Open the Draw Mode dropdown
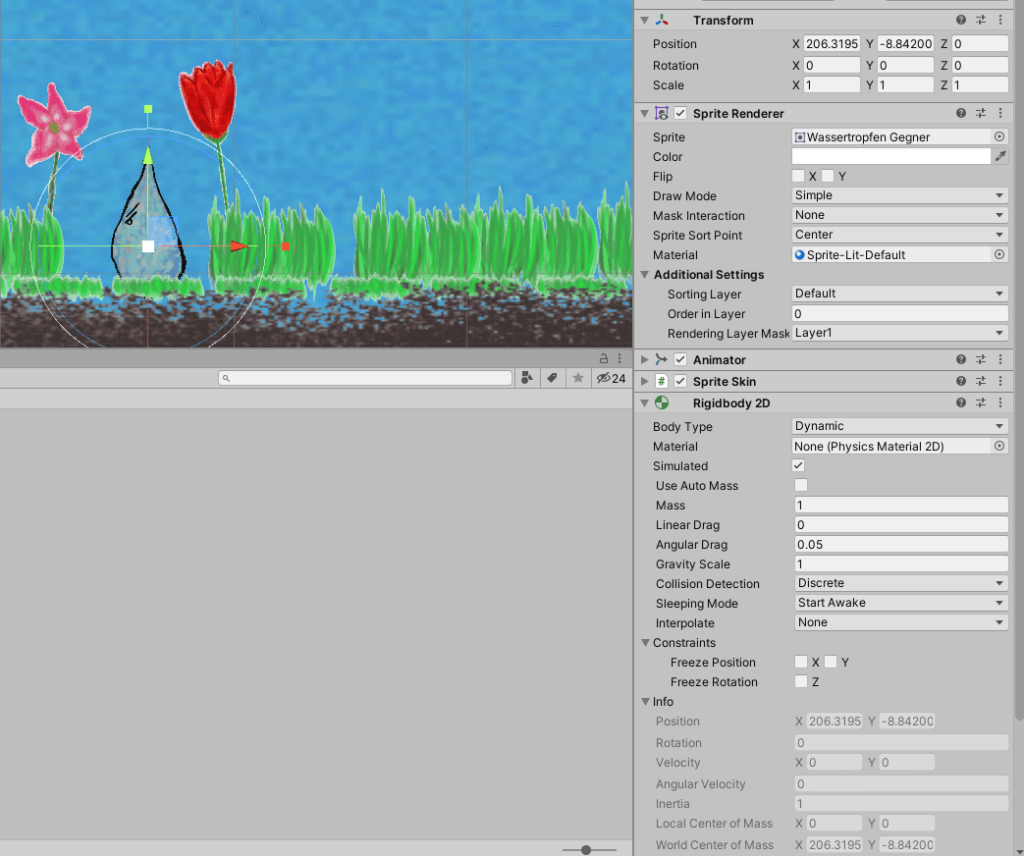Image resolution: width=1024 pixels, height=856 pixels. coord(899,196)
